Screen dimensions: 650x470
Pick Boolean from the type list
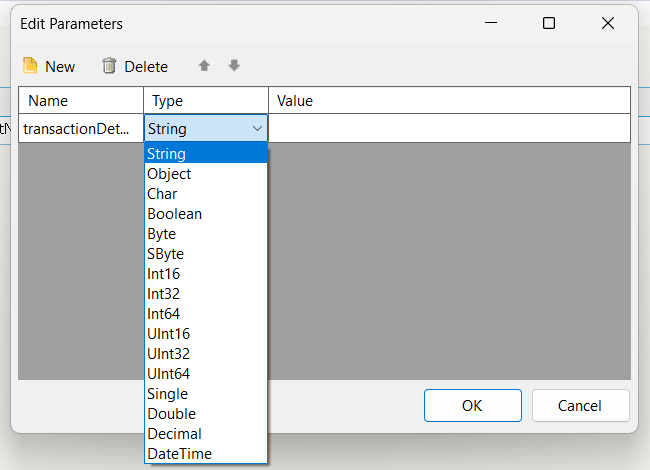(x=206, y=214)
